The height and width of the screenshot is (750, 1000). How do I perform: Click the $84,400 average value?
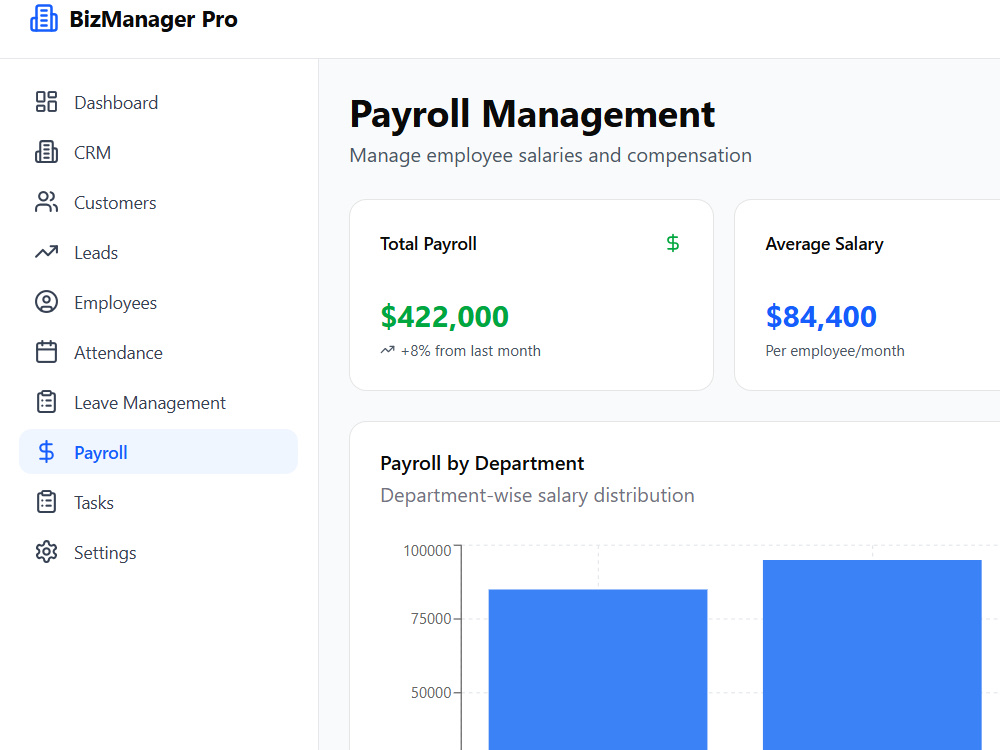[x=821, y=316]
